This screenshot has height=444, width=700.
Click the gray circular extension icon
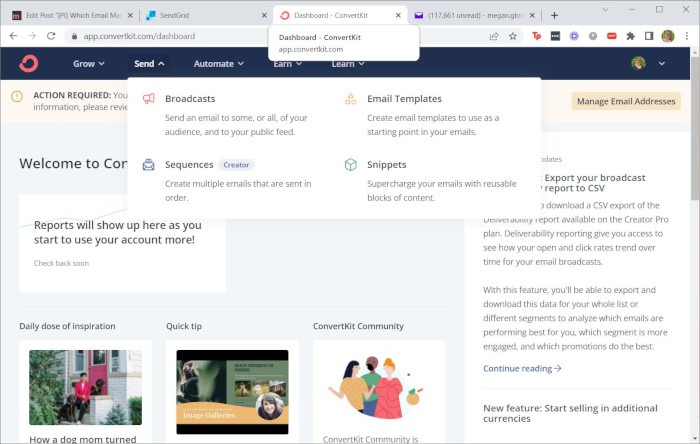pyautogui.click(x=593, y=36)
